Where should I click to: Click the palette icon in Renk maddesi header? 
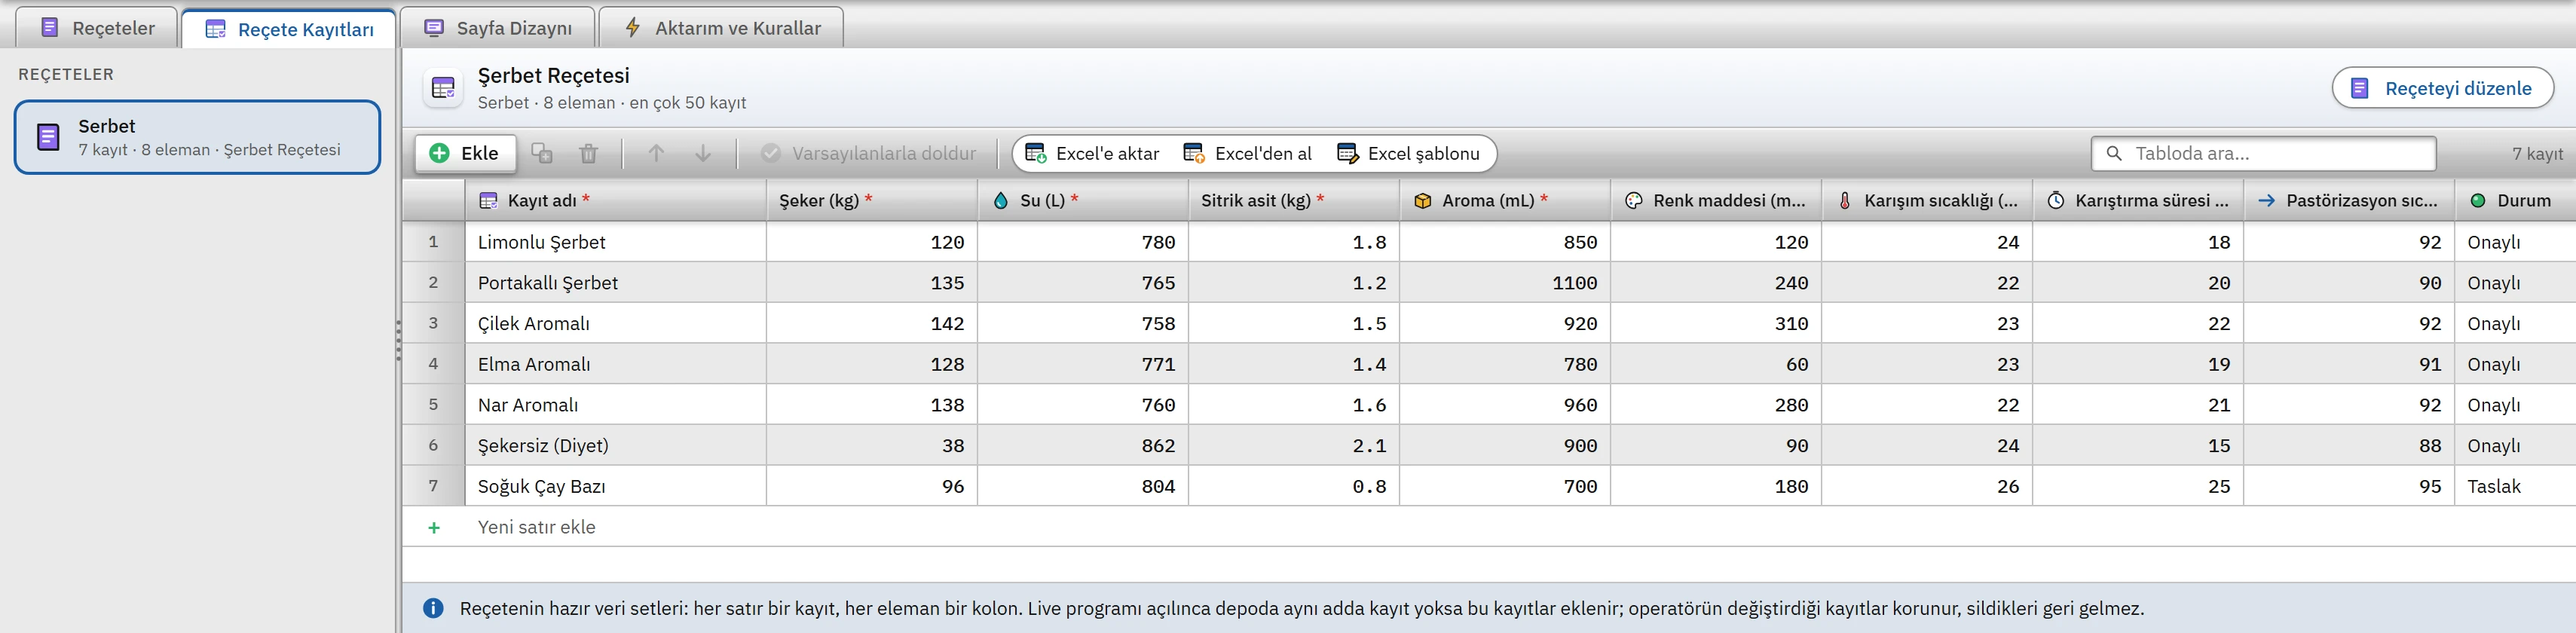1634,200
